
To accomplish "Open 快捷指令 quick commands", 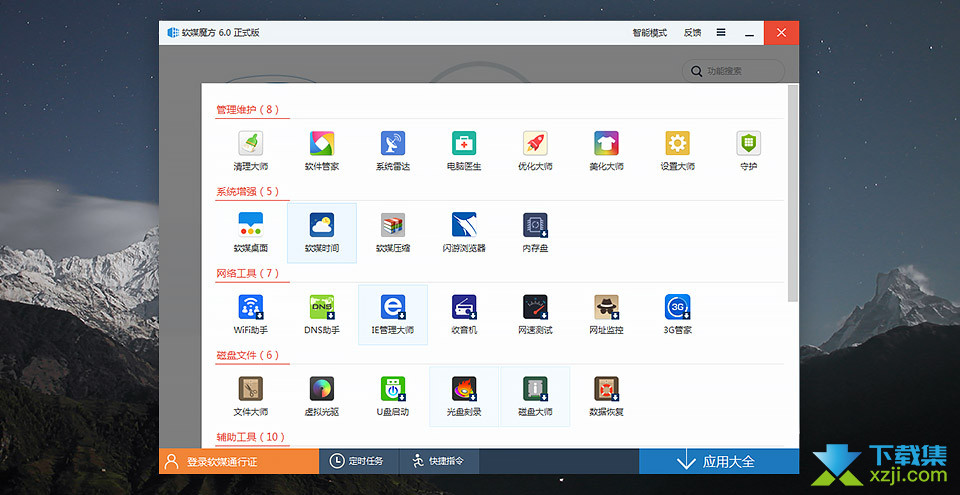I will pyautogui.click(x=439, y=461).
